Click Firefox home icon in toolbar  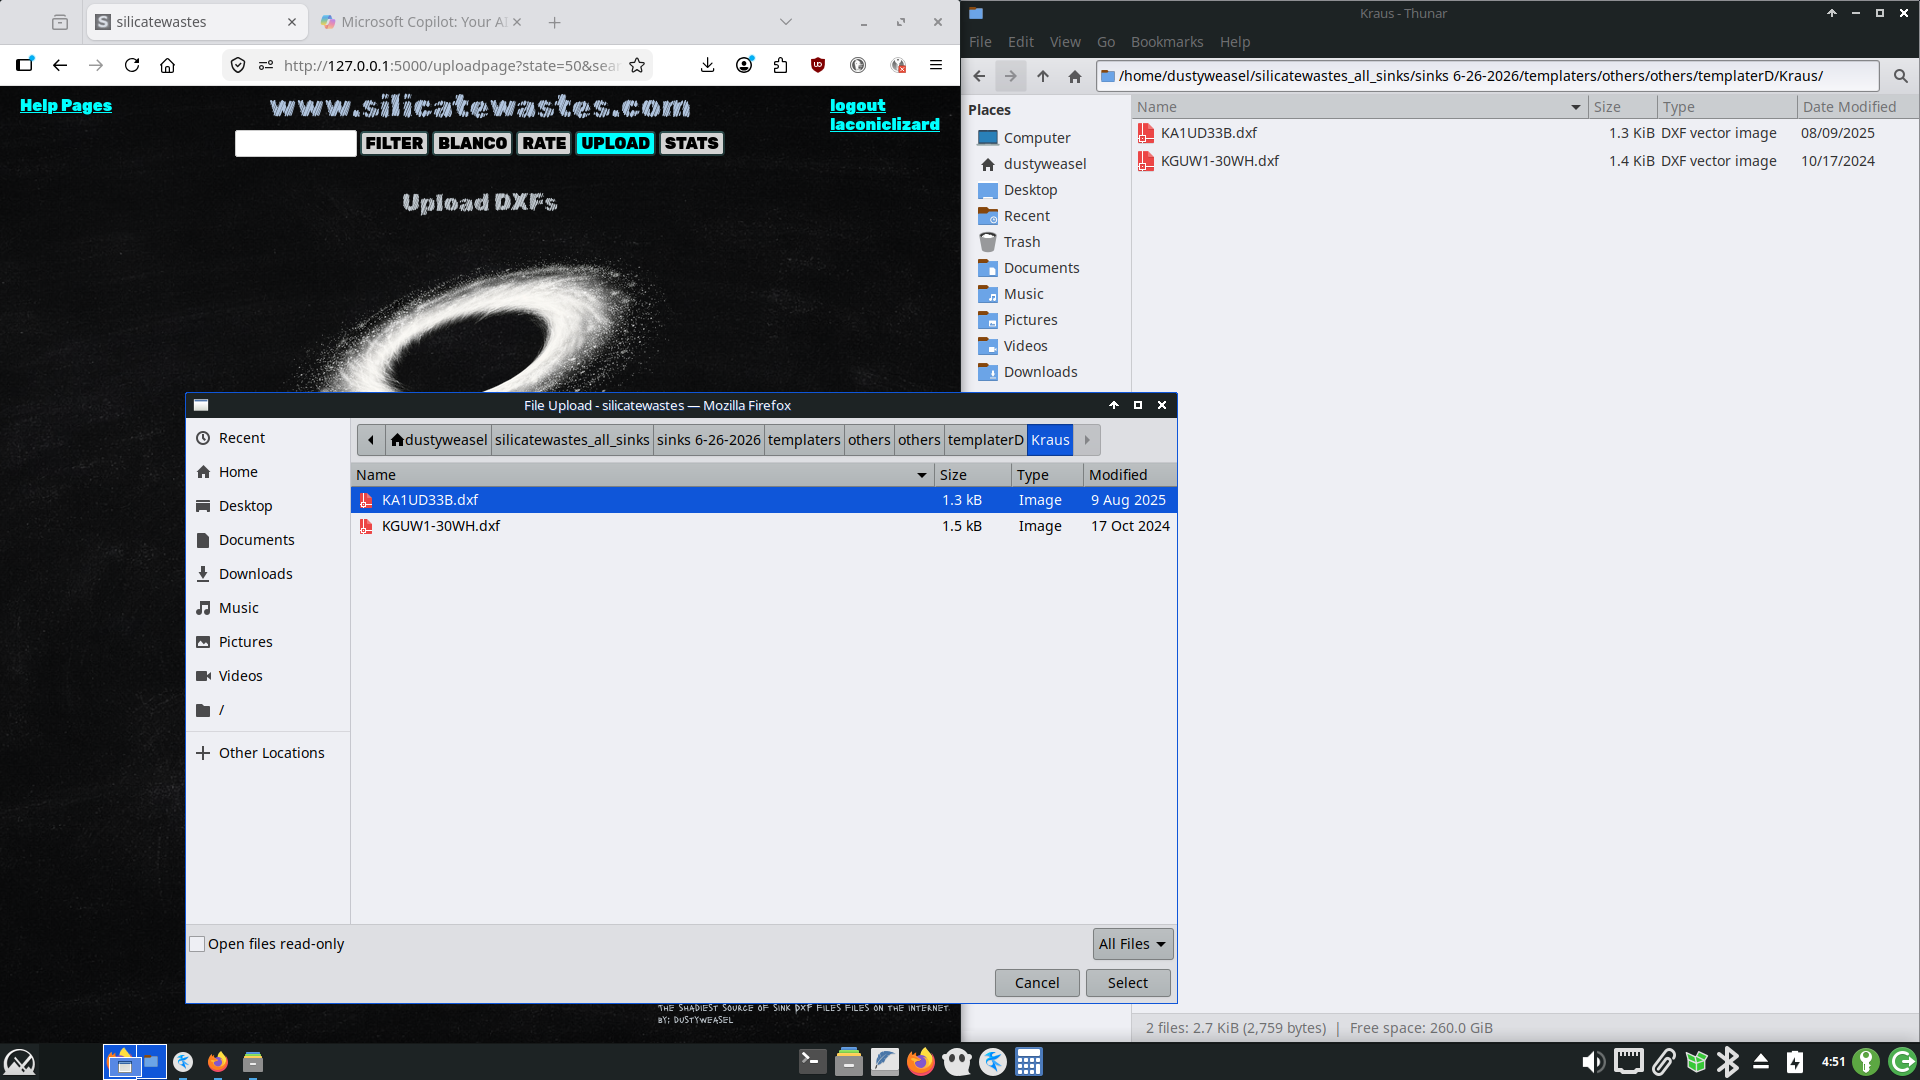168,65
